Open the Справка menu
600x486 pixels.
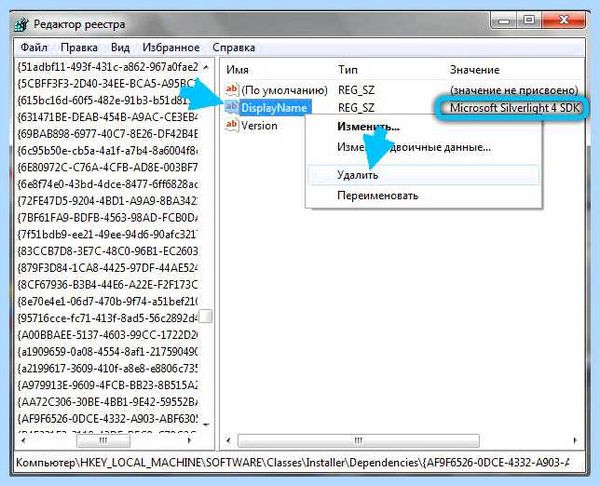234,47
